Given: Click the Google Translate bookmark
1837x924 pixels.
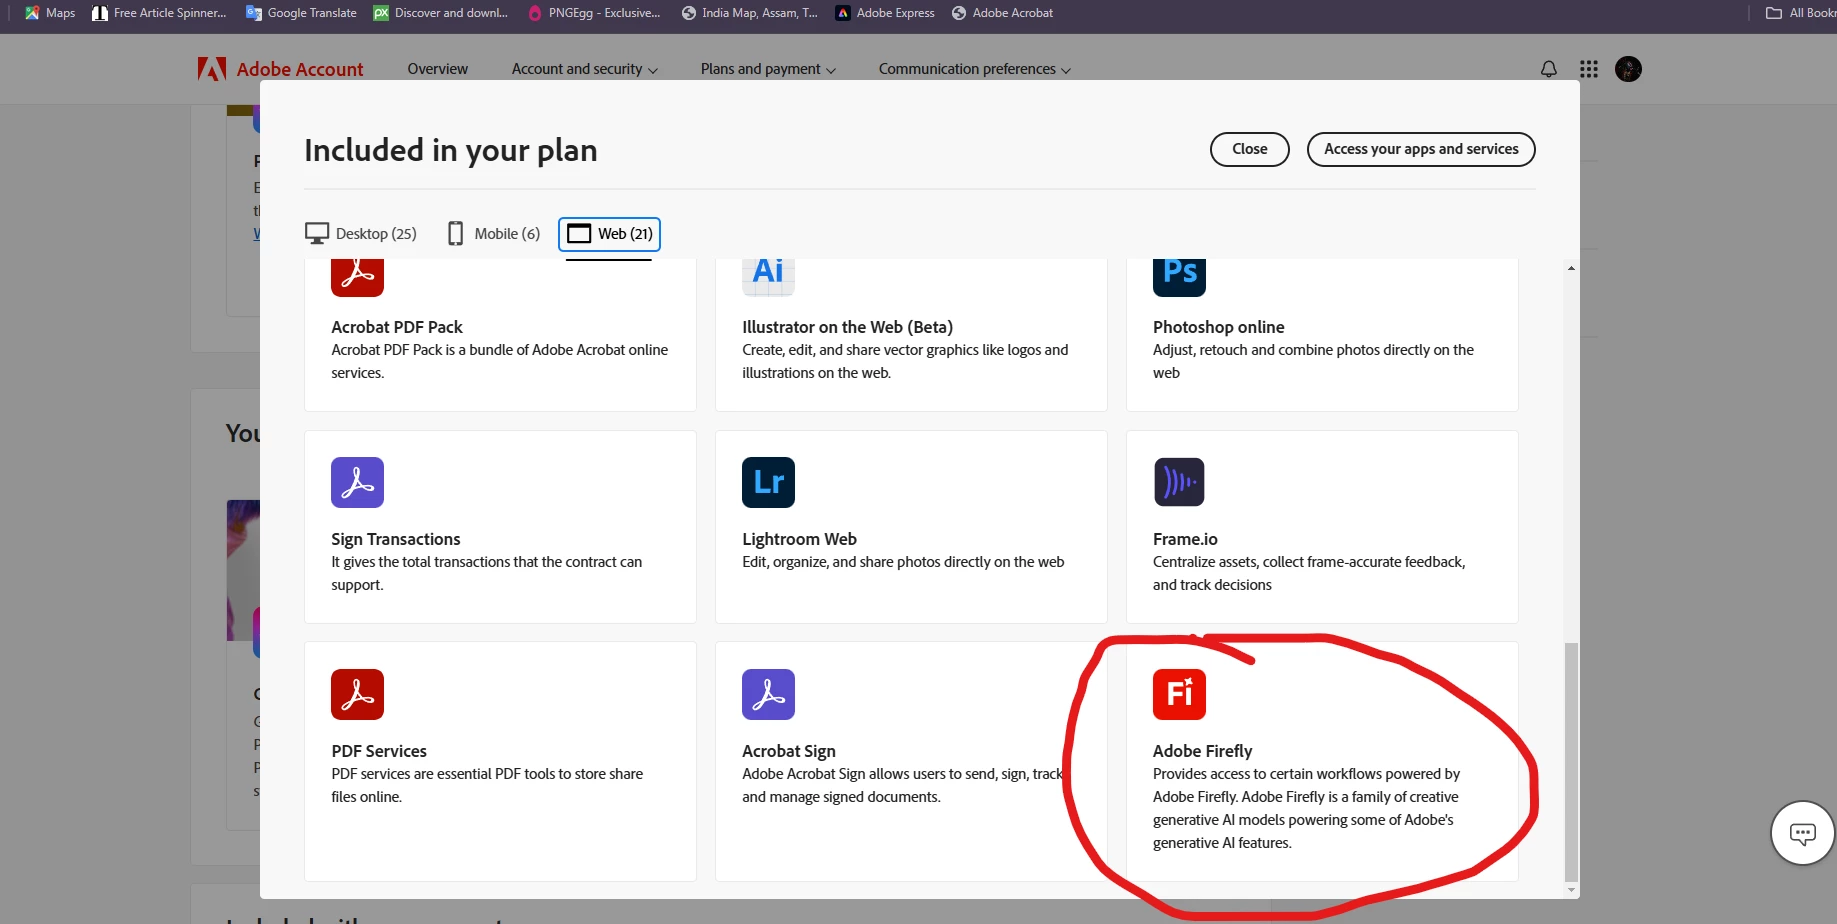Looking at the screenshot, I should click(x=301, y=13).
